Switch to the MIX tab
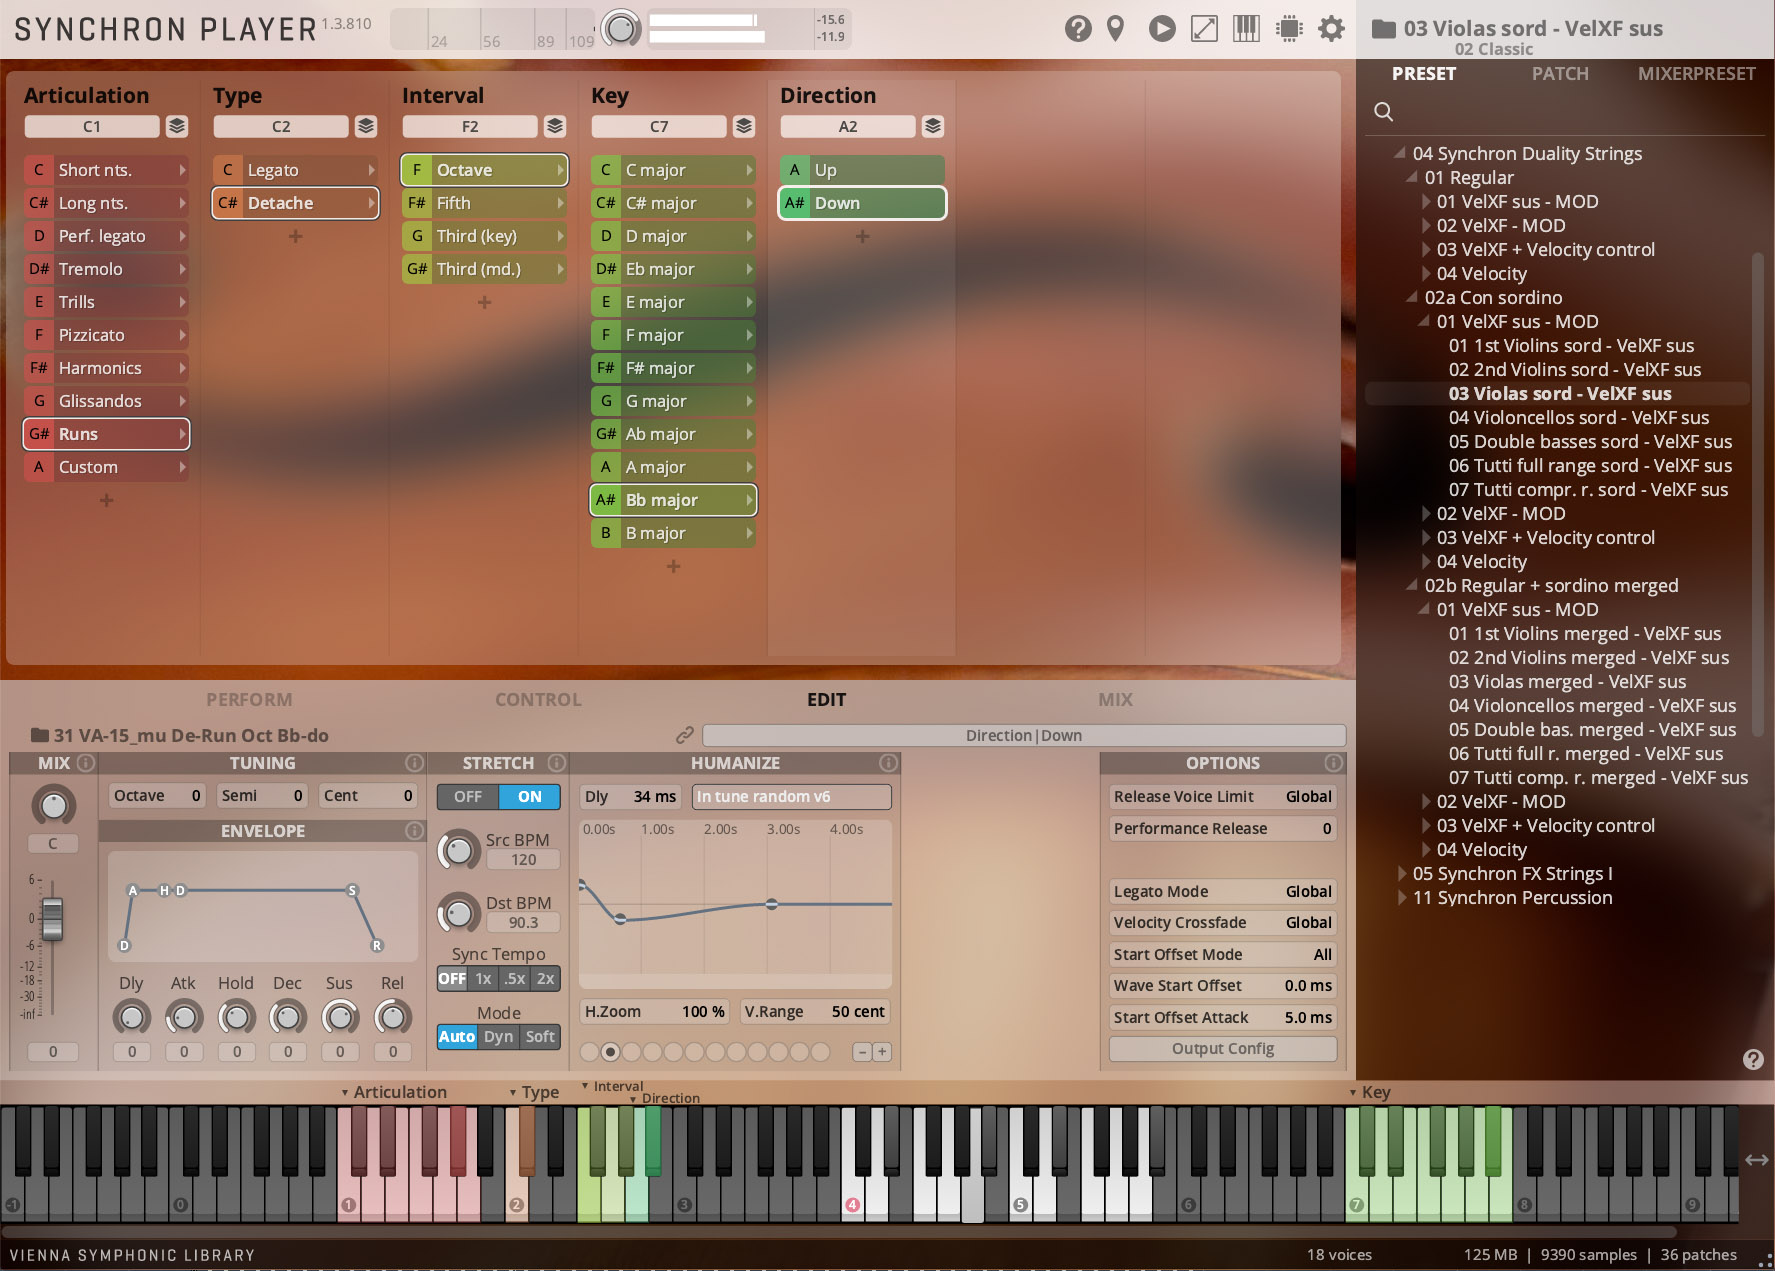The height and width of the screenshot is (1271, 1775). click(1116, 700)
